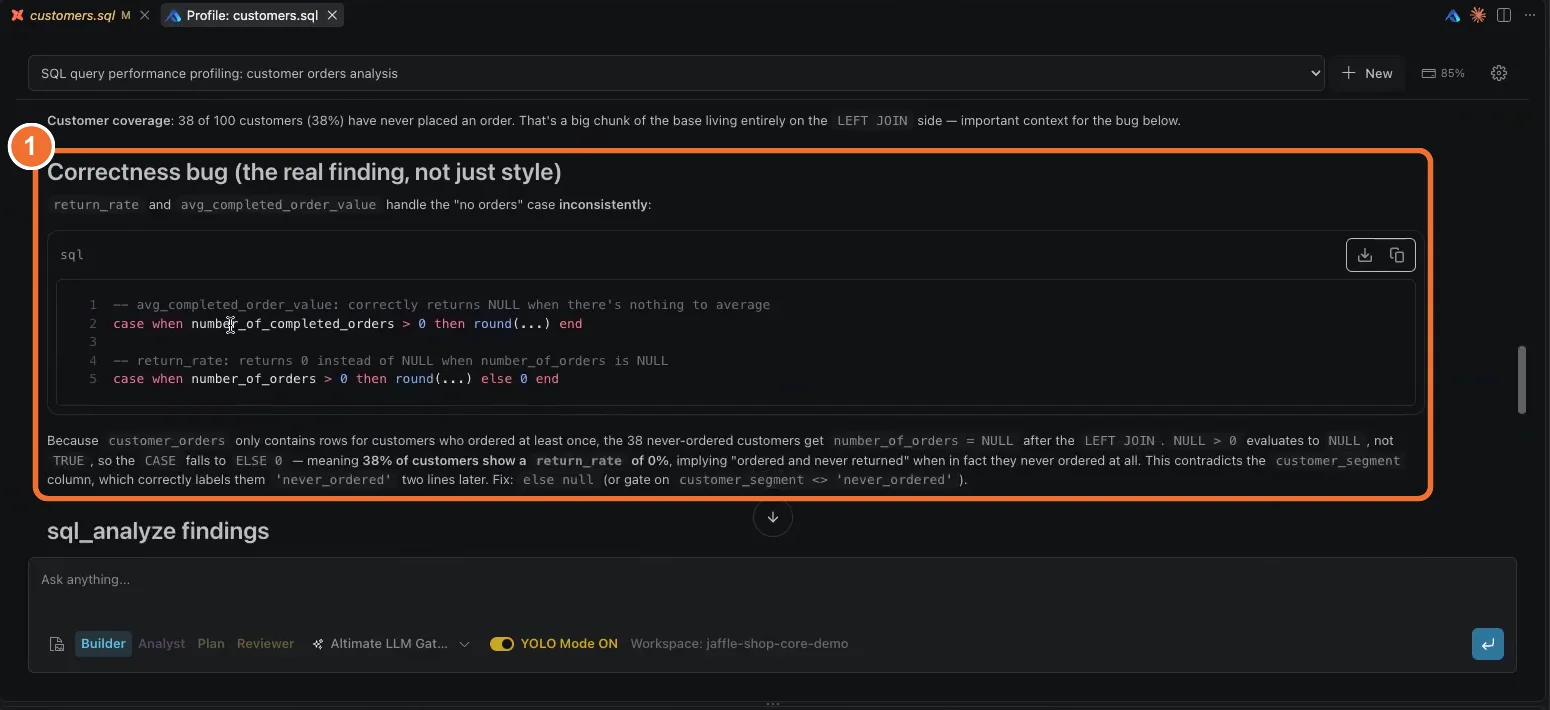Click the Correctness bug heading
1550x710 pixels.
coord(304,172)
